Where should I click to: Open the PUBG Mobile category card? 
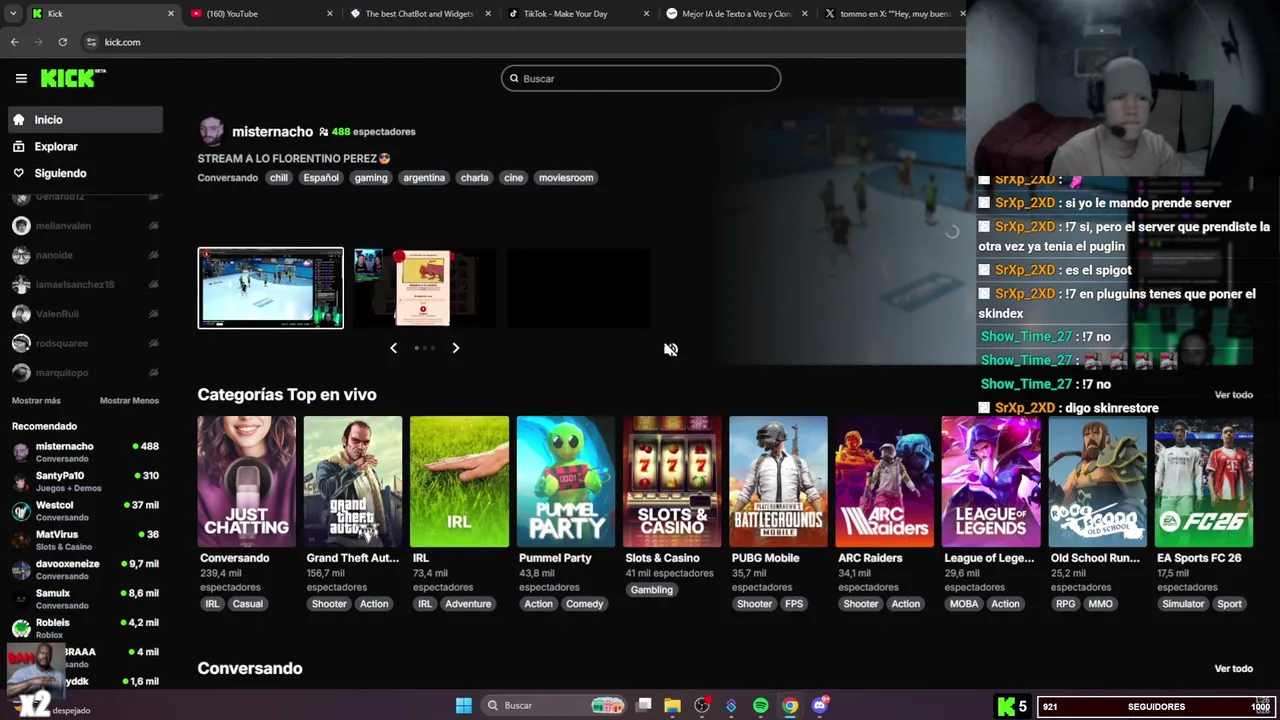click(x=778, y=482)
